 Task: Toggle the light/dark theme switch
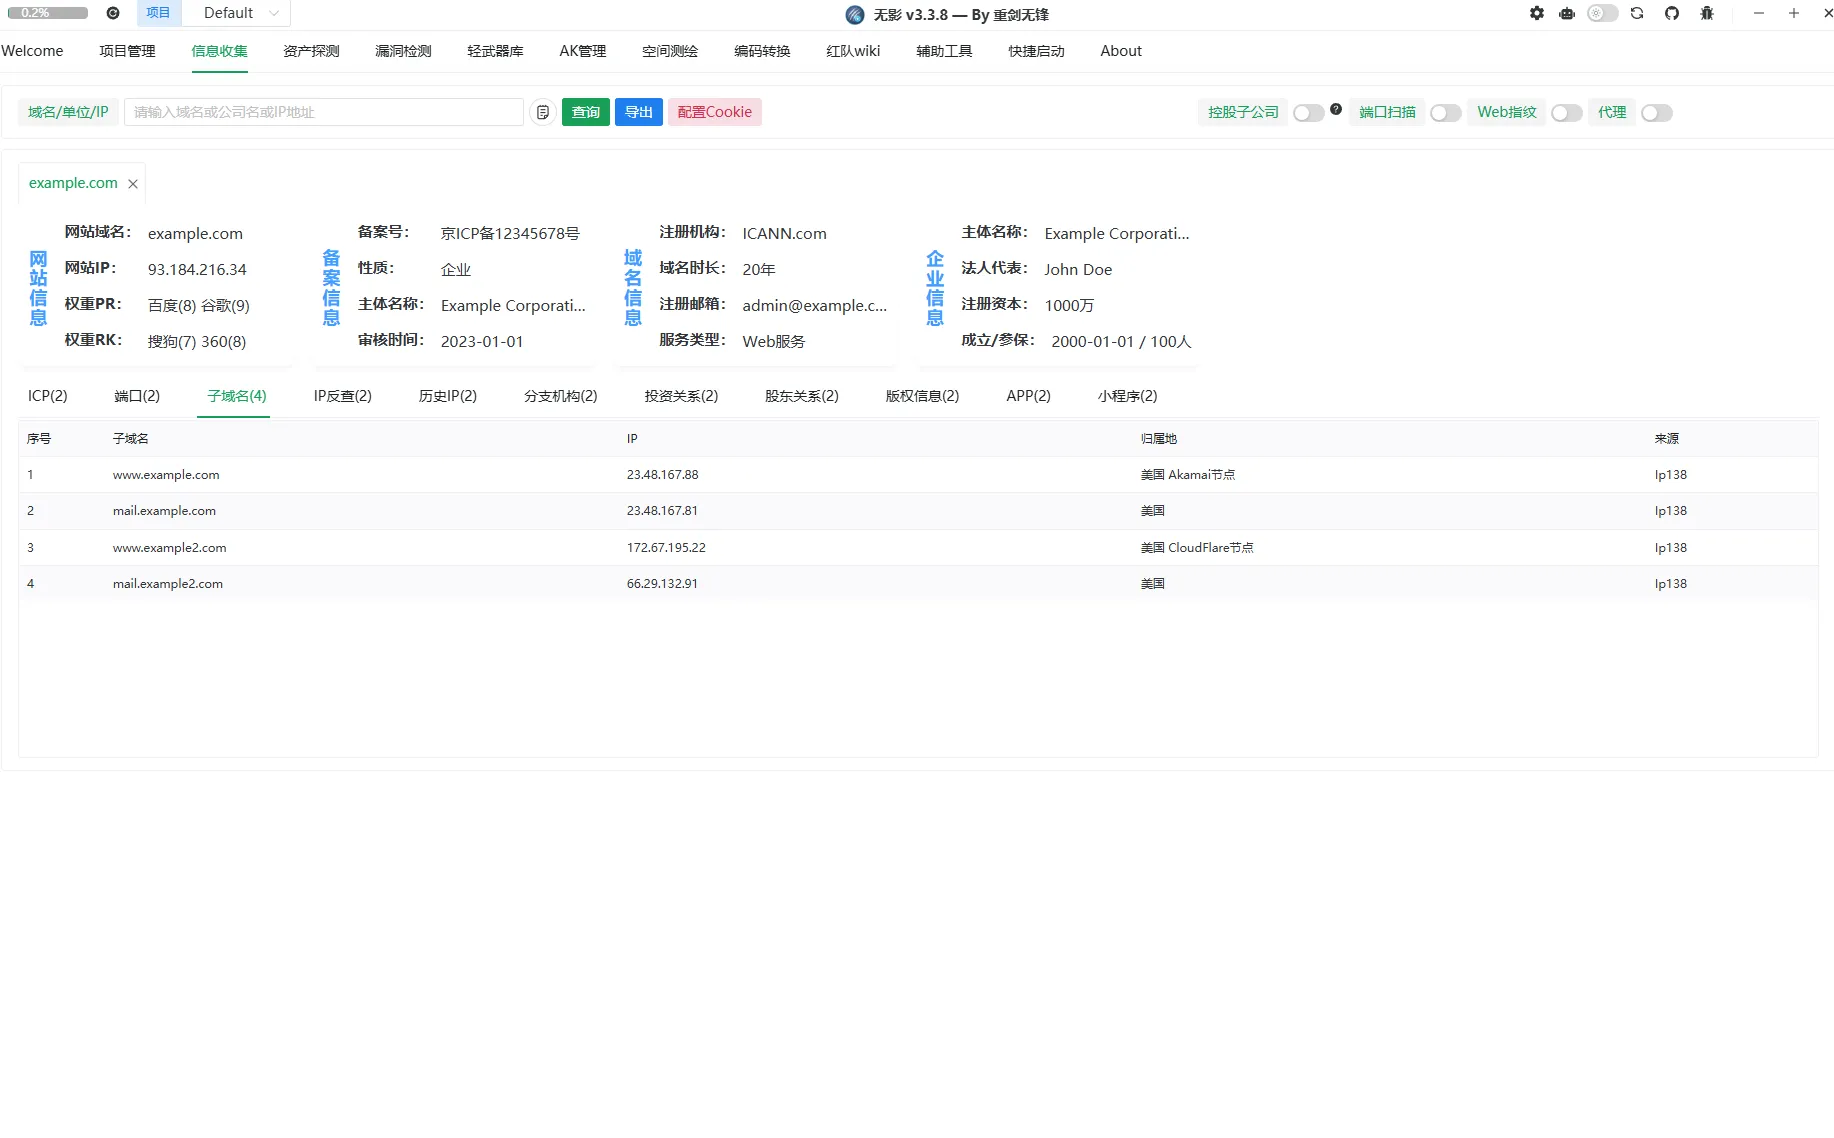1602,13
